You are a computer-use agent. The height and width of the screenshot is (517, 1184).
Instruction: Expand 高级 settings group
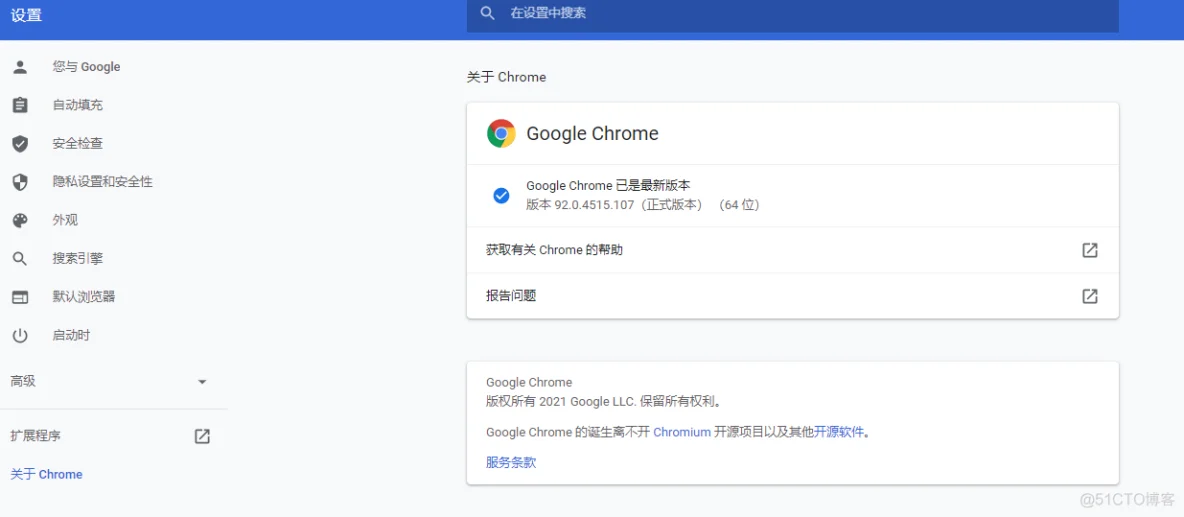click(113, 382)
